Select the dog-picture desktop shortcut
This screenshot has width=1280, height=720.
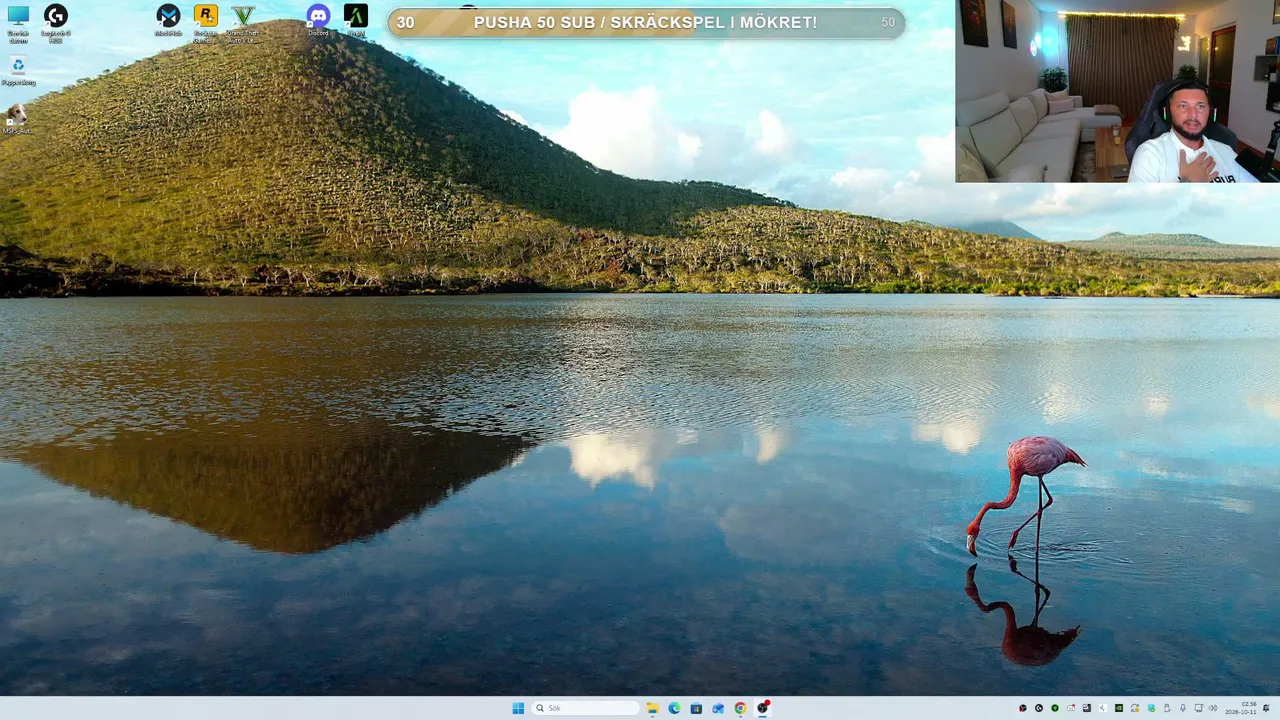[x=17, y=119]
